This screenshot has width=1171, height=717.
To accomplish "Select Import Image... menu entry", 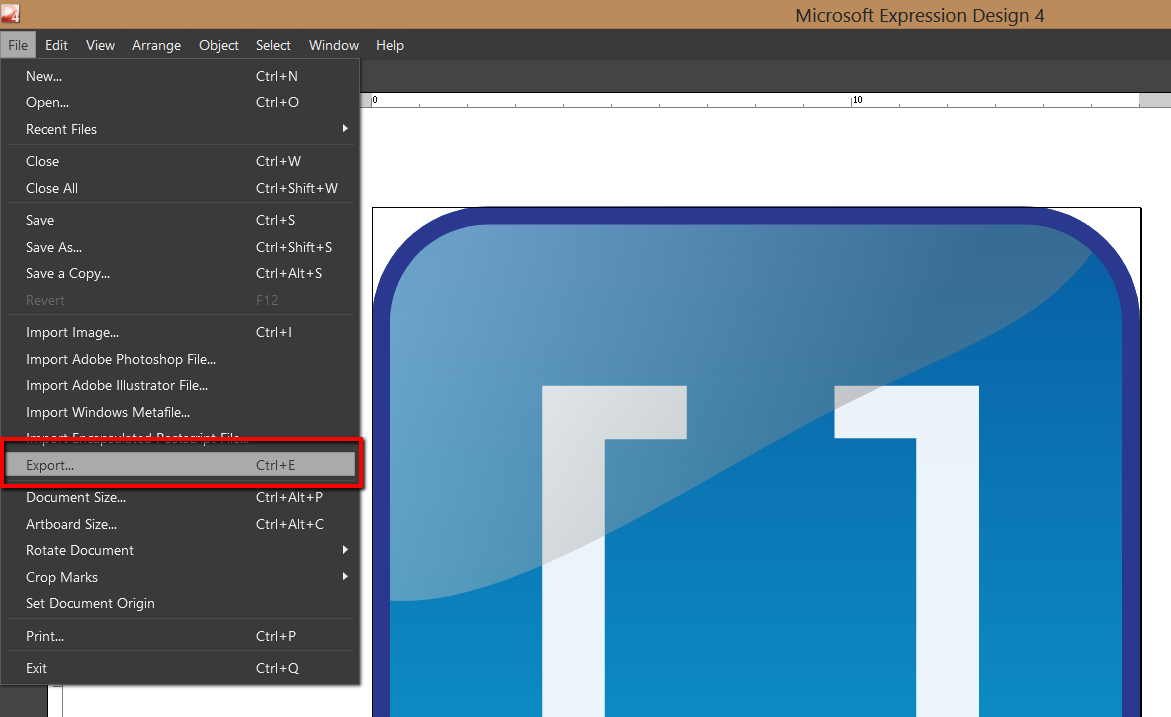I will (180, 332).
